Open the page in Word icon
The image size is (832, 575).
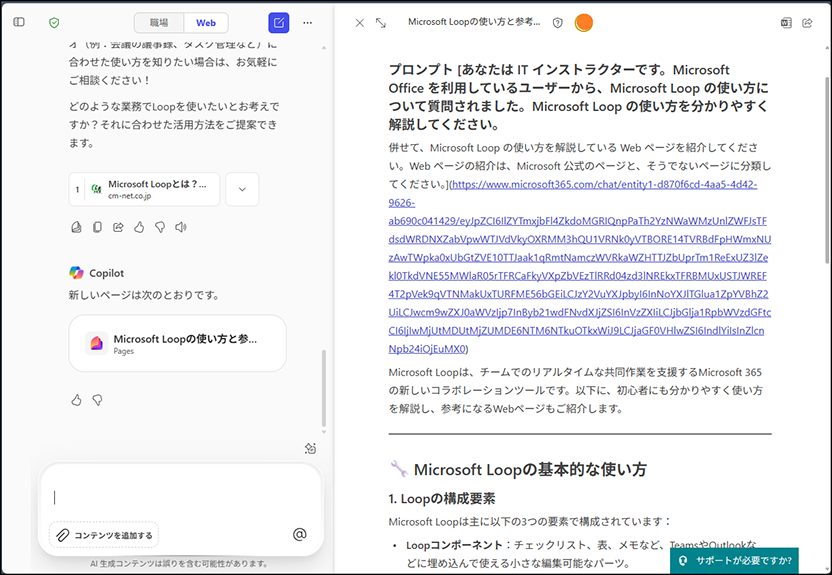[786, 23]
